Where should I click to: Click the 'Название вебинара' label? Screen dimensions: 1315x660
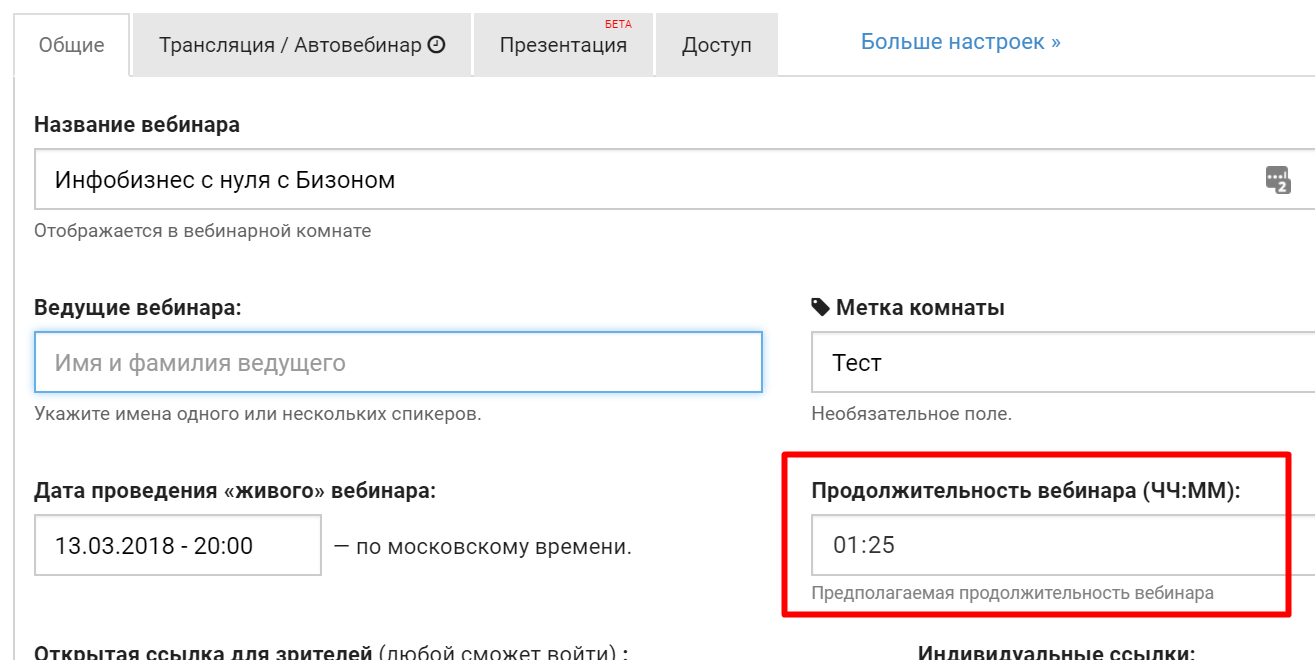point(137,125)
